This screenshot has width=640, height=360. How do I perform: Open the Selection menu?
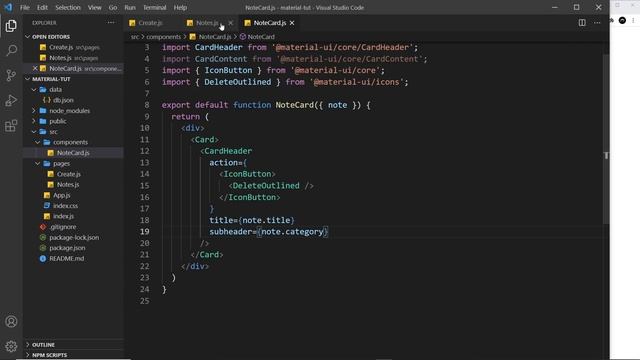coord(68,7)
